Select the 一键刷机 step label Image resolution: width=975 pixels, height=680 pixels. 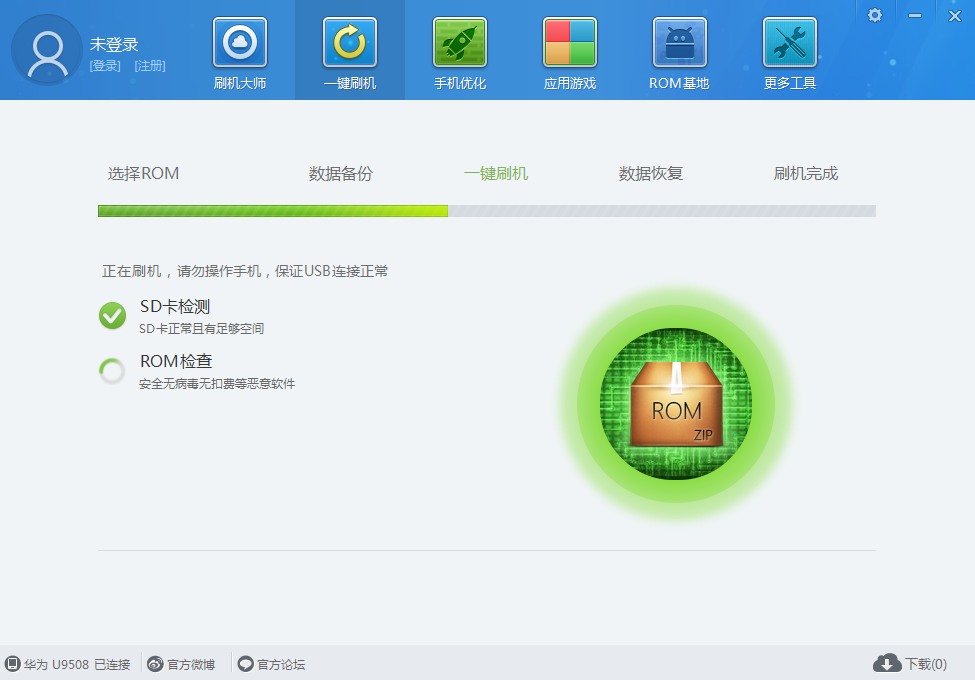[496, 173]
